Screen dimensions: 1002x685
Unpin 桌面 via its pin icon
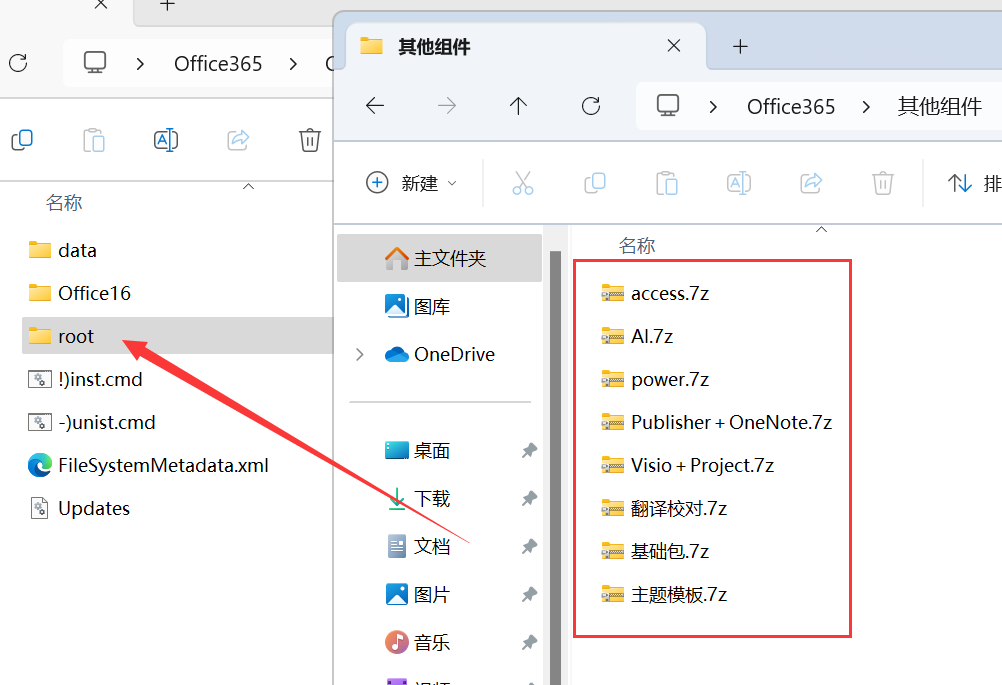click(x=529, y=450)
